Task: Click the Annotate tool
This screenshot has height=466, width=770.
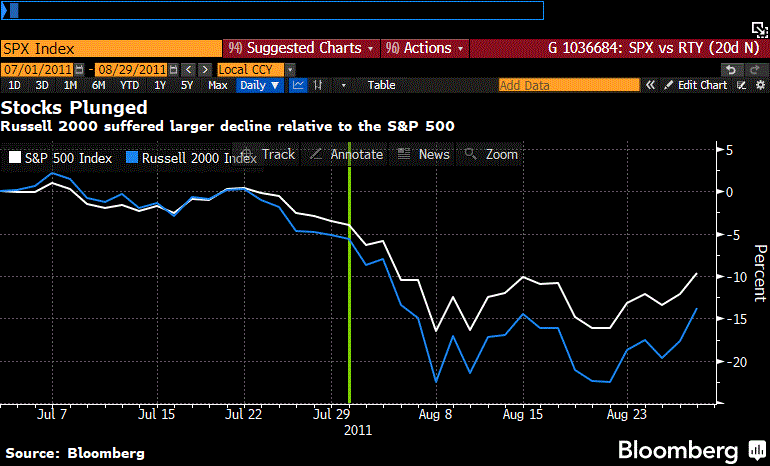Action: click(346, 154)
